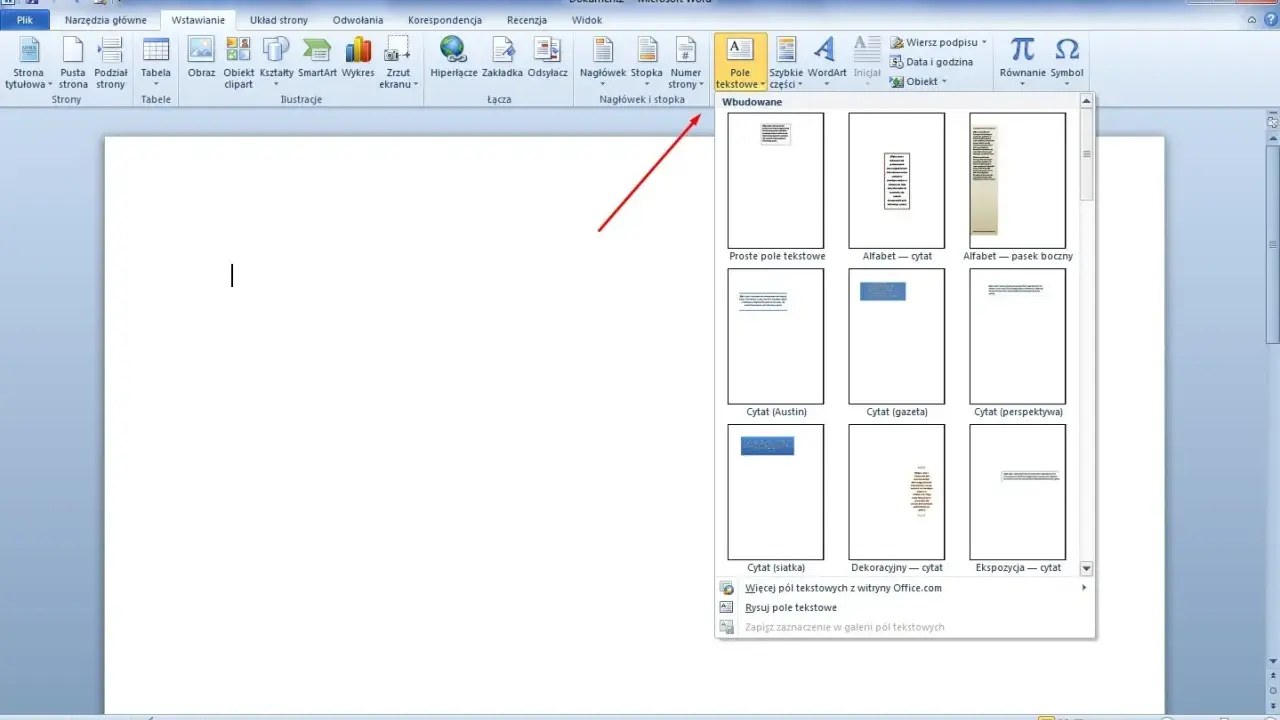Click the Wbudowane gallery heading
Screen dimensions: 1280x720
(752, 102)
